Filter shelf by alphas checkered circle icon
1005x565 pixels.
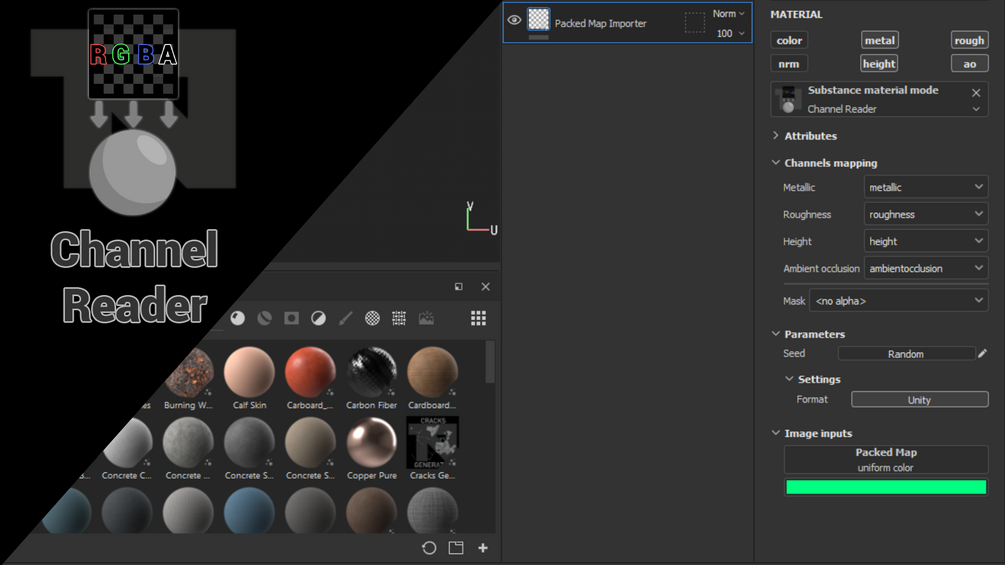coord(372,318)
